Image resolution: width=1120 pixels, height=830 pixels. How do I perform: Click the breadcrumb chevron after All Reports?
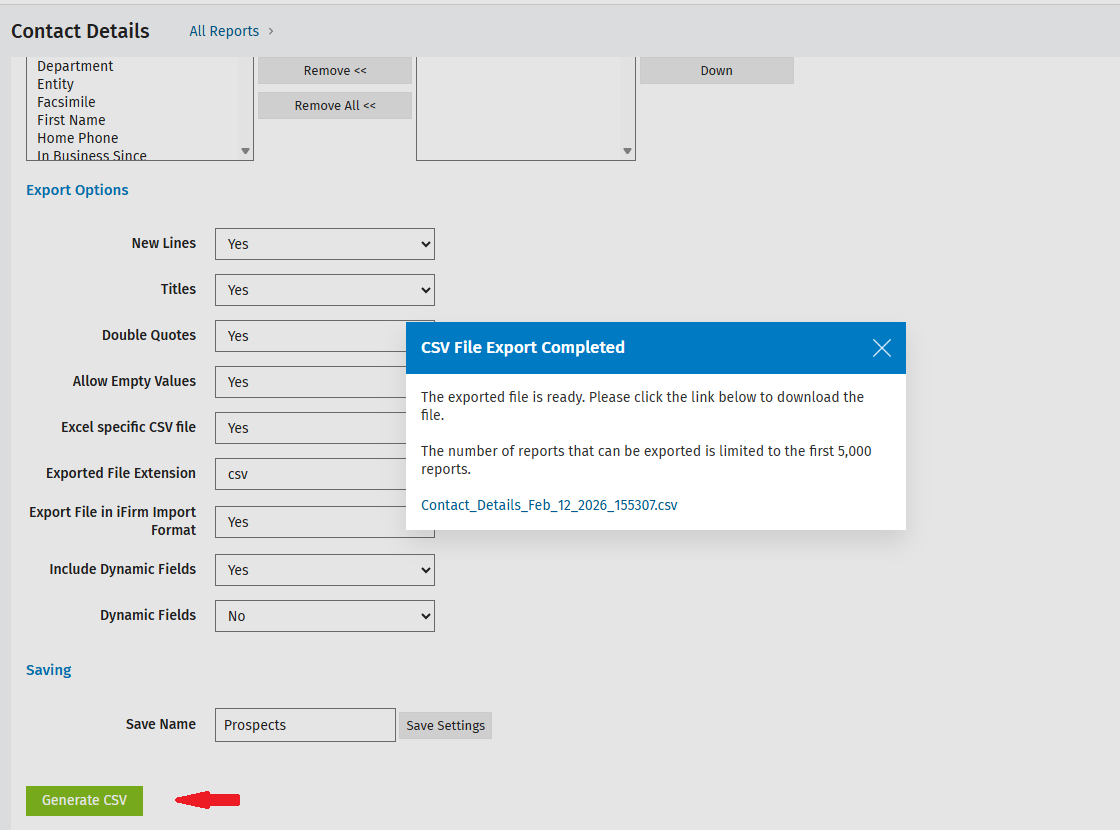(271, 31)
